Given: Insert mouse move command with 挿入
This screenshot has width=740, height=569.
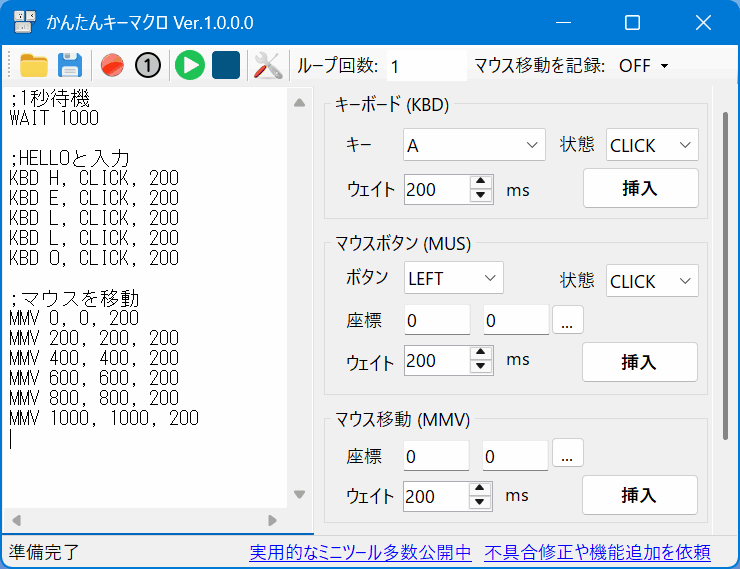Looking at the screenshot, I should (639, 495).
